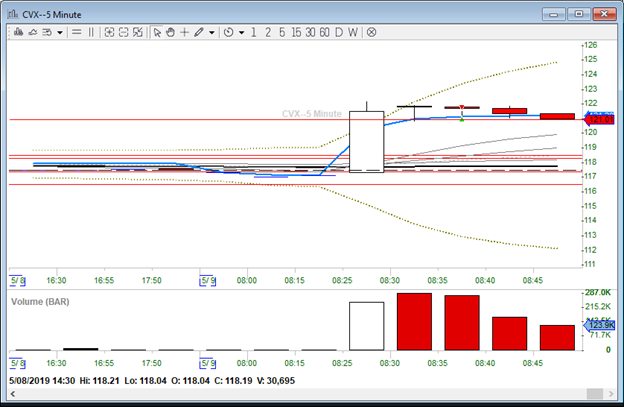Select the pencil drawing tool
This screenshot has width=624, height=407.
tap(199, 32)
